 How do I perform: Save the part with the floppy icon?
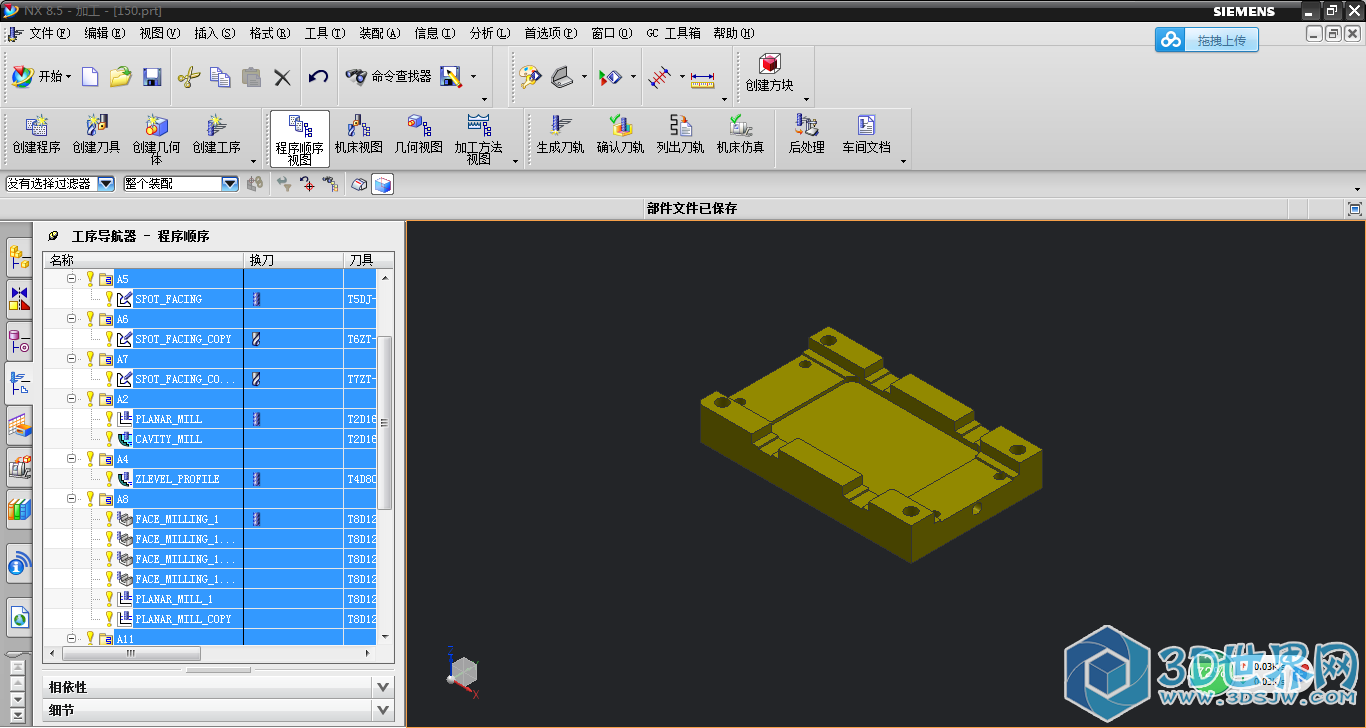152,76
